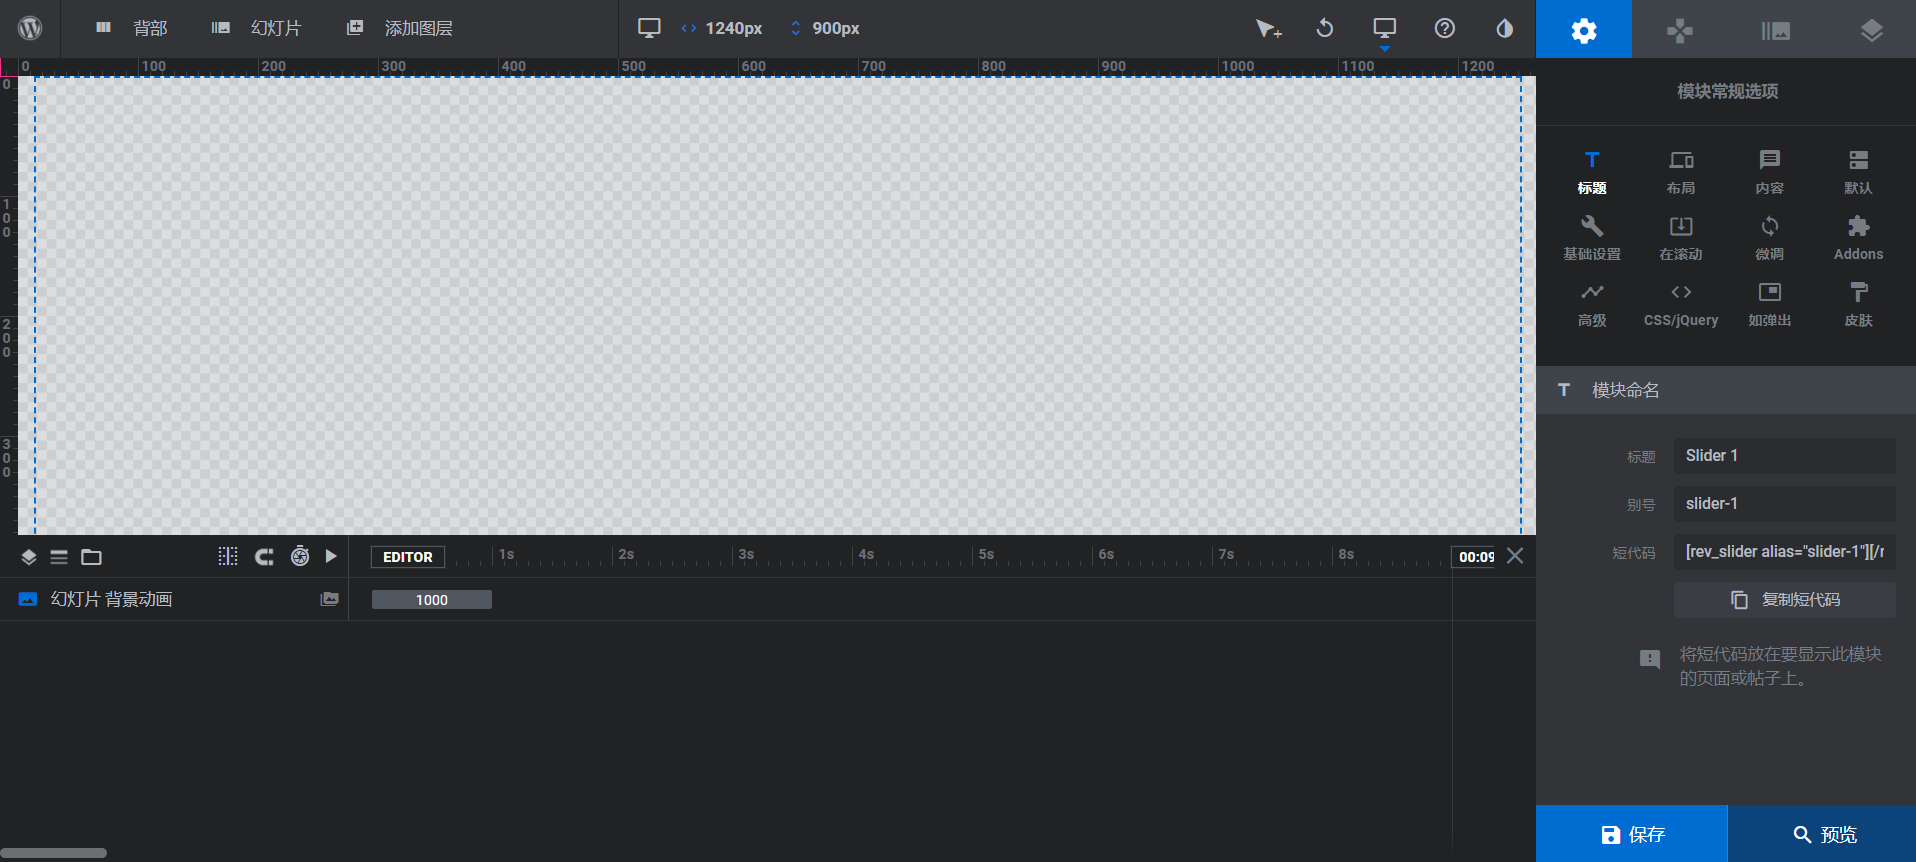Select the 标题 title section icon
Viewport: 1916px width, 862px height.
[x=1592, y=172]
